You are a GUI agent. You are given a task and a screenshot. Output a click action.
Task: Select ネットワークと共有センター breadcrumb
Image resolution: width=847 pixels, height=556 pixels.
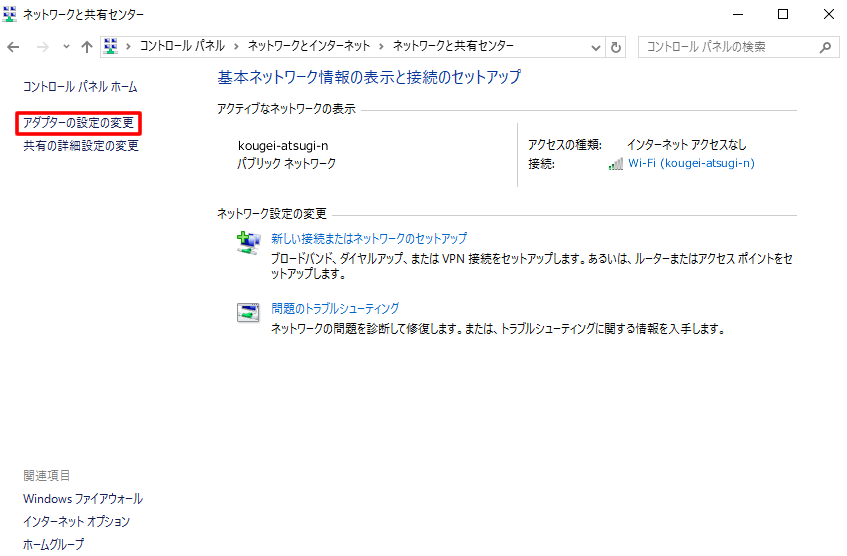click(453, 46)
